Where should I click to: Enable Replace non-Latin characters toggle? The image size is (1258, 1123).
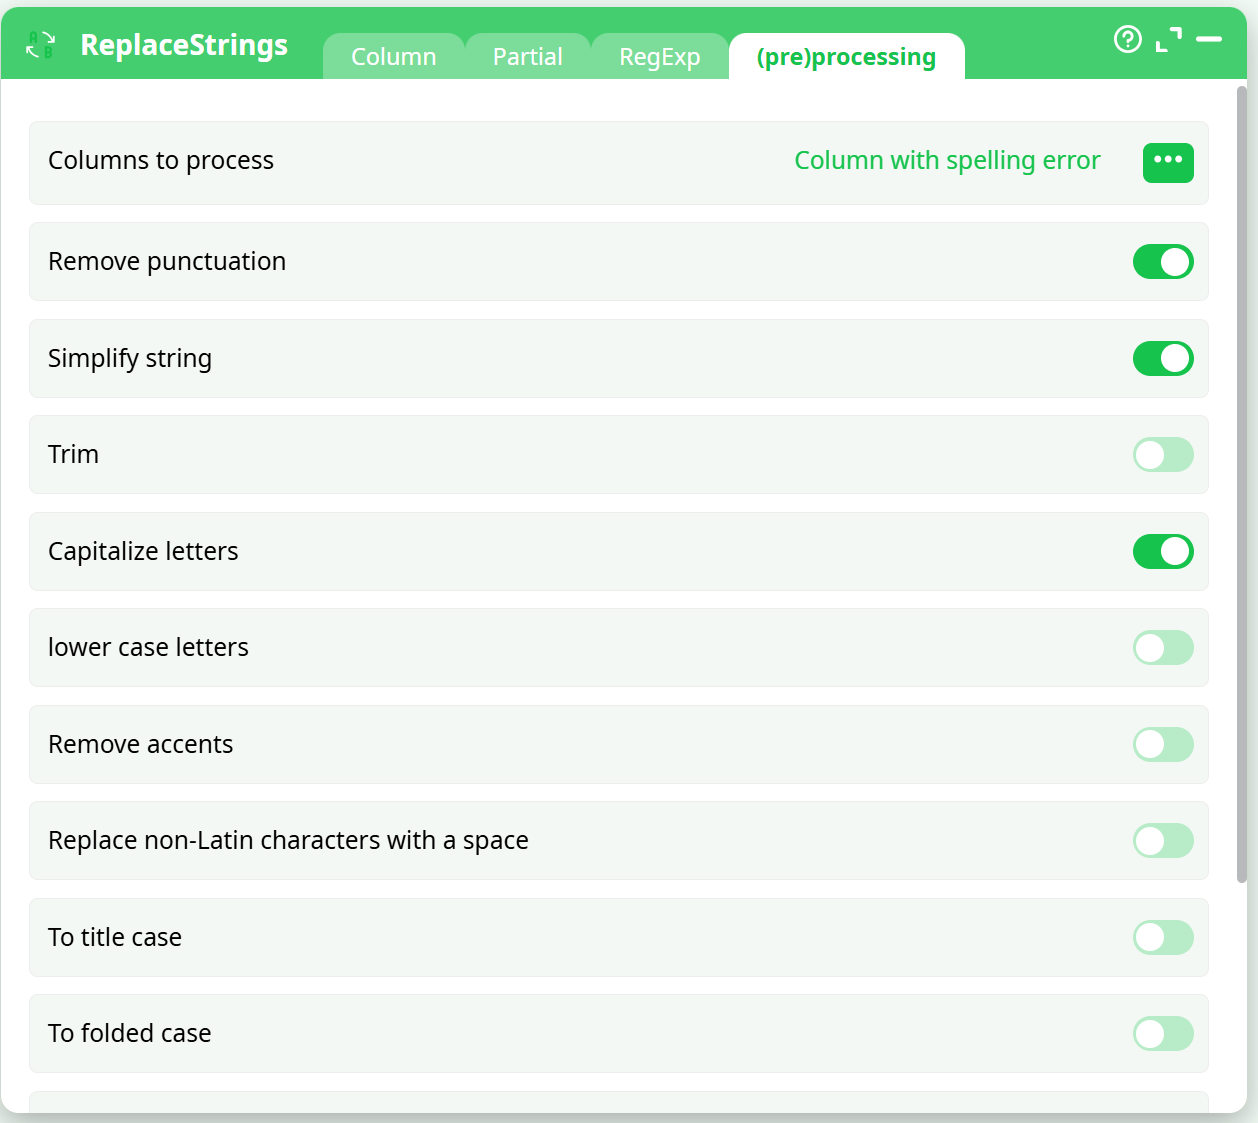[x=1163, y=841]
